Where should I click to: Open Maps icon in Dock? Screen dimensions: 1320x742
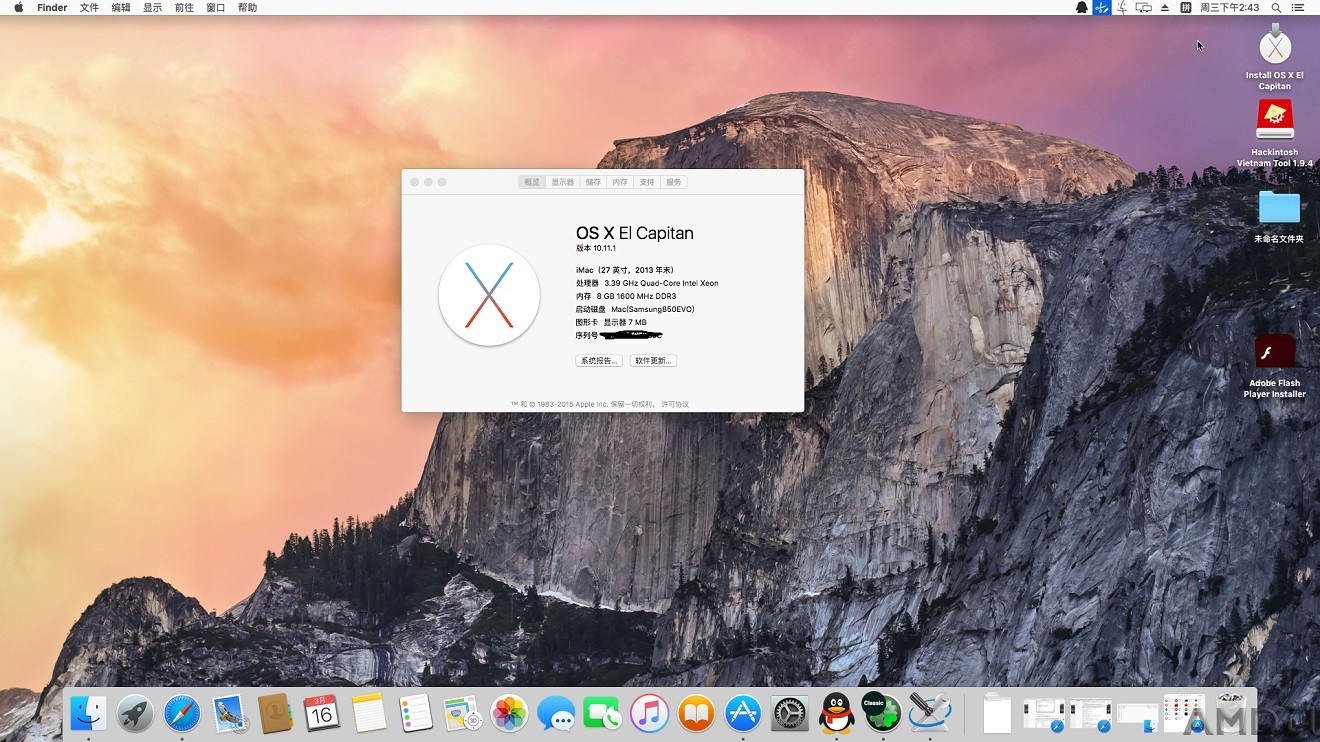tap(462, 714)
